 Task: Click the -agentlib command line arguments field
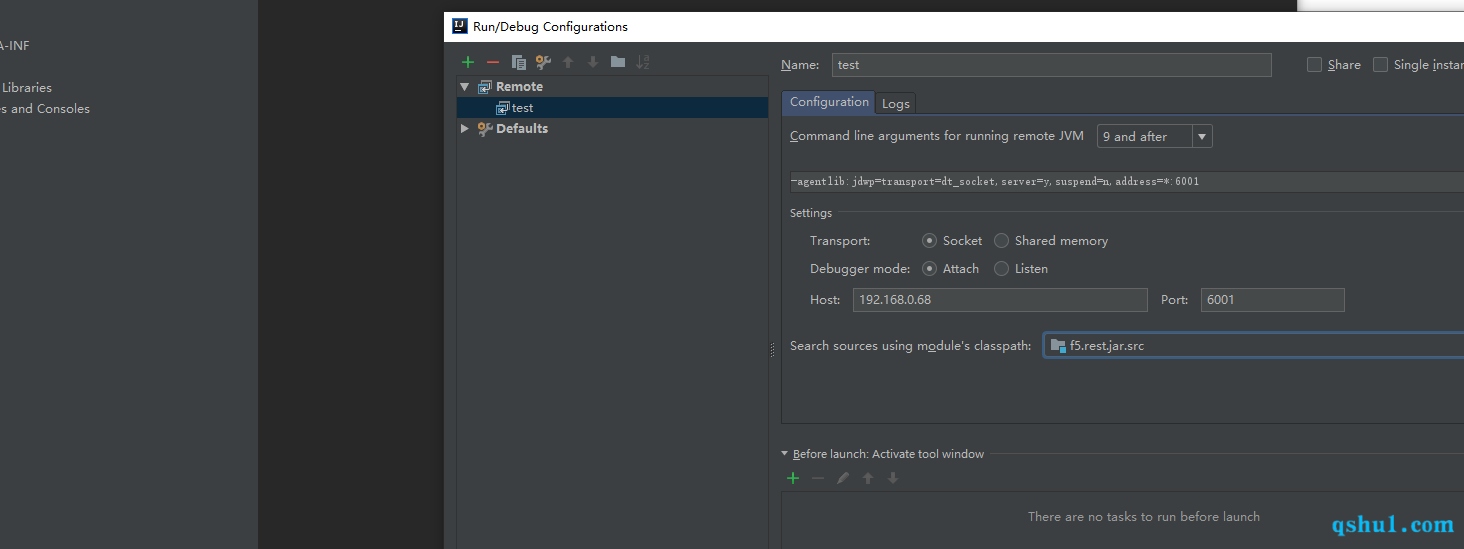pyautogui.click(x=1126, y=182)
